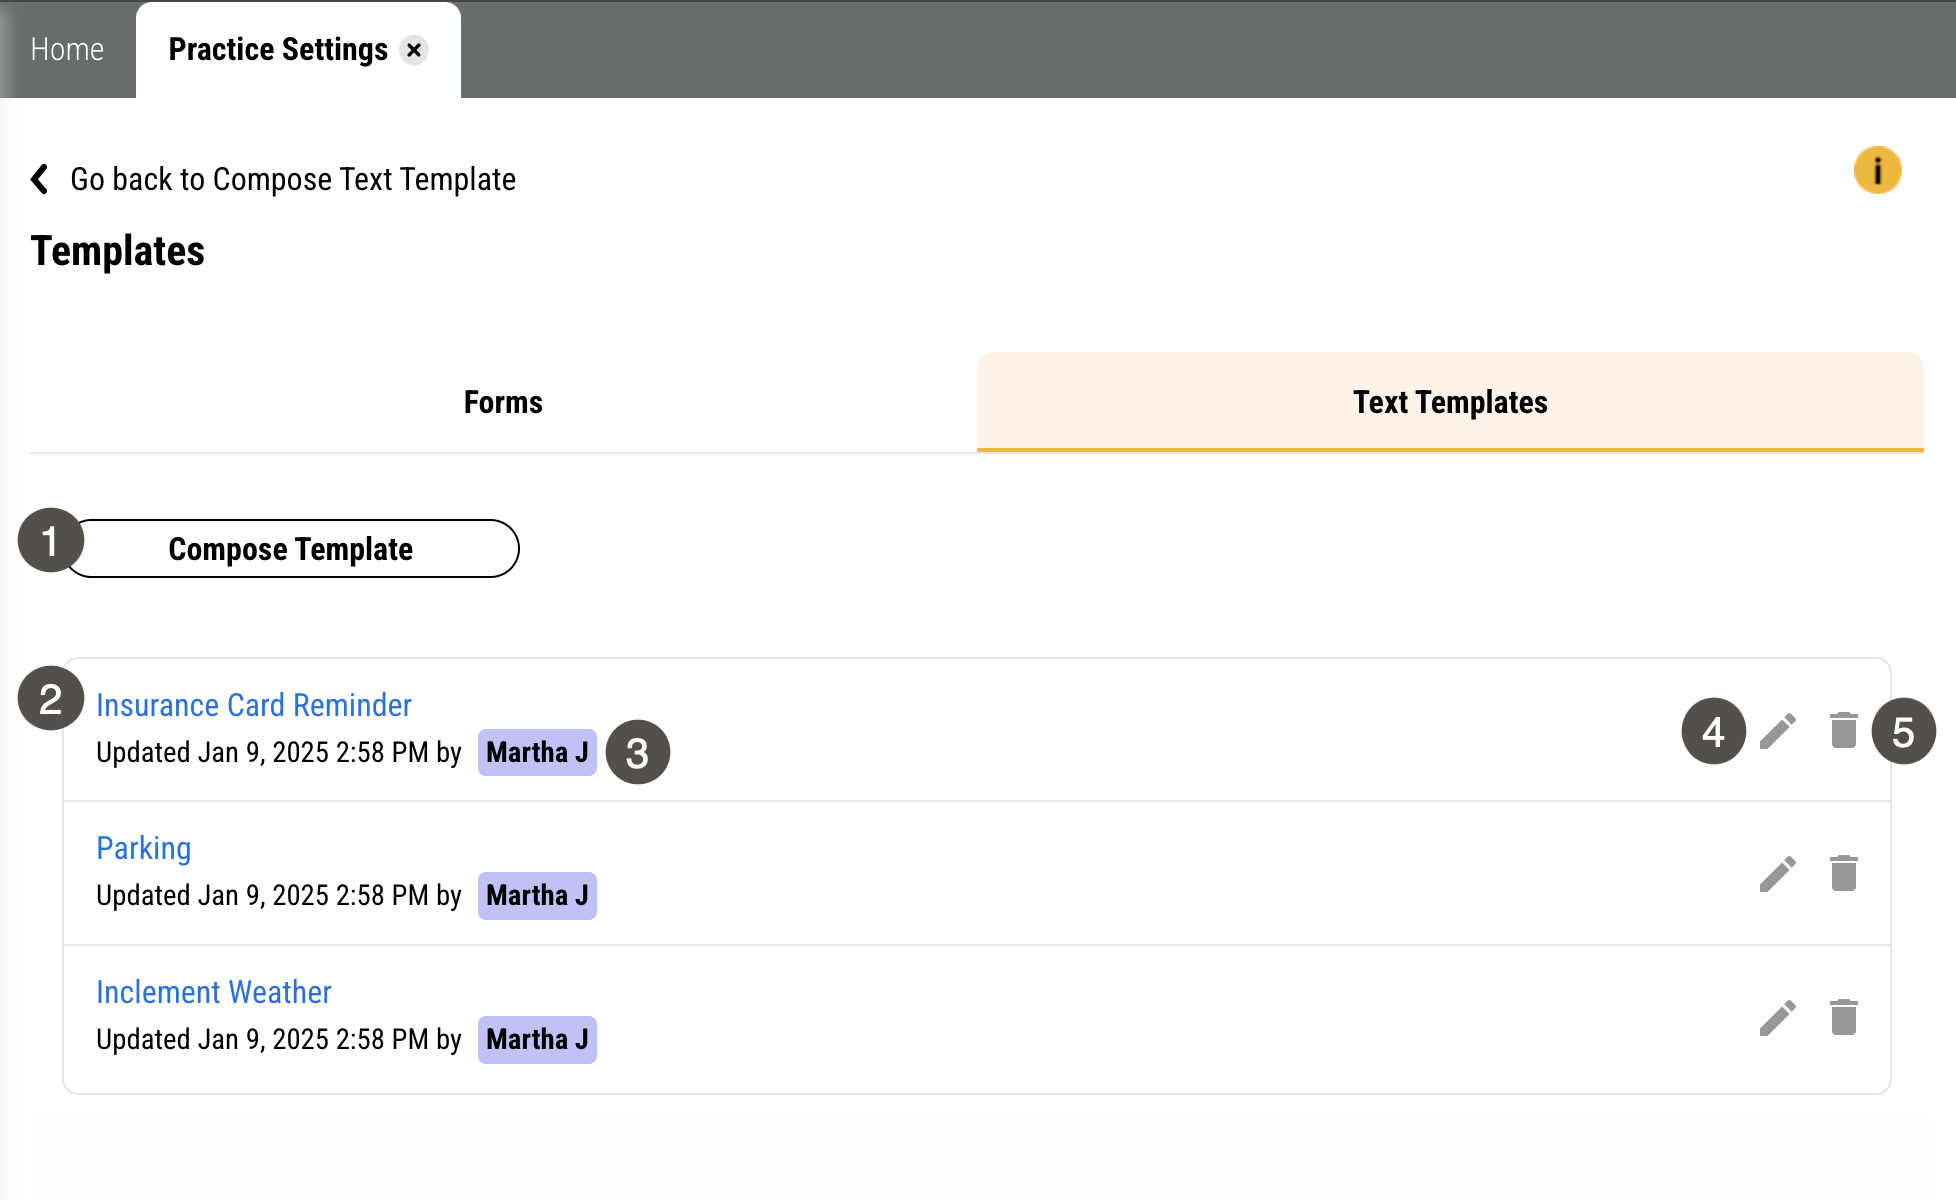Click the yellow info icon
The width and height of the screenshot is (1956, 1200).
pyautogui.click(x=1877, y=170)
